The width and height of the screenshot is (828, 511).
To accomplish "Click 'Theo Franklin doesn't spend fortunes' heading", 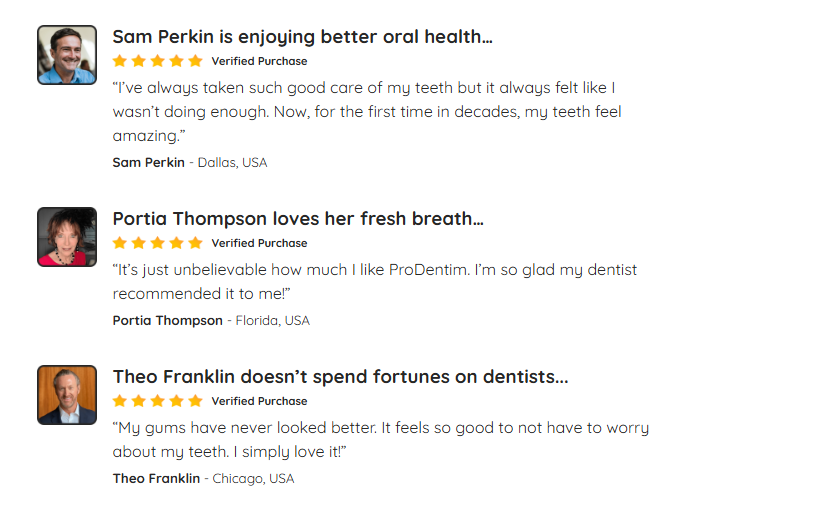I will point(340,377).
